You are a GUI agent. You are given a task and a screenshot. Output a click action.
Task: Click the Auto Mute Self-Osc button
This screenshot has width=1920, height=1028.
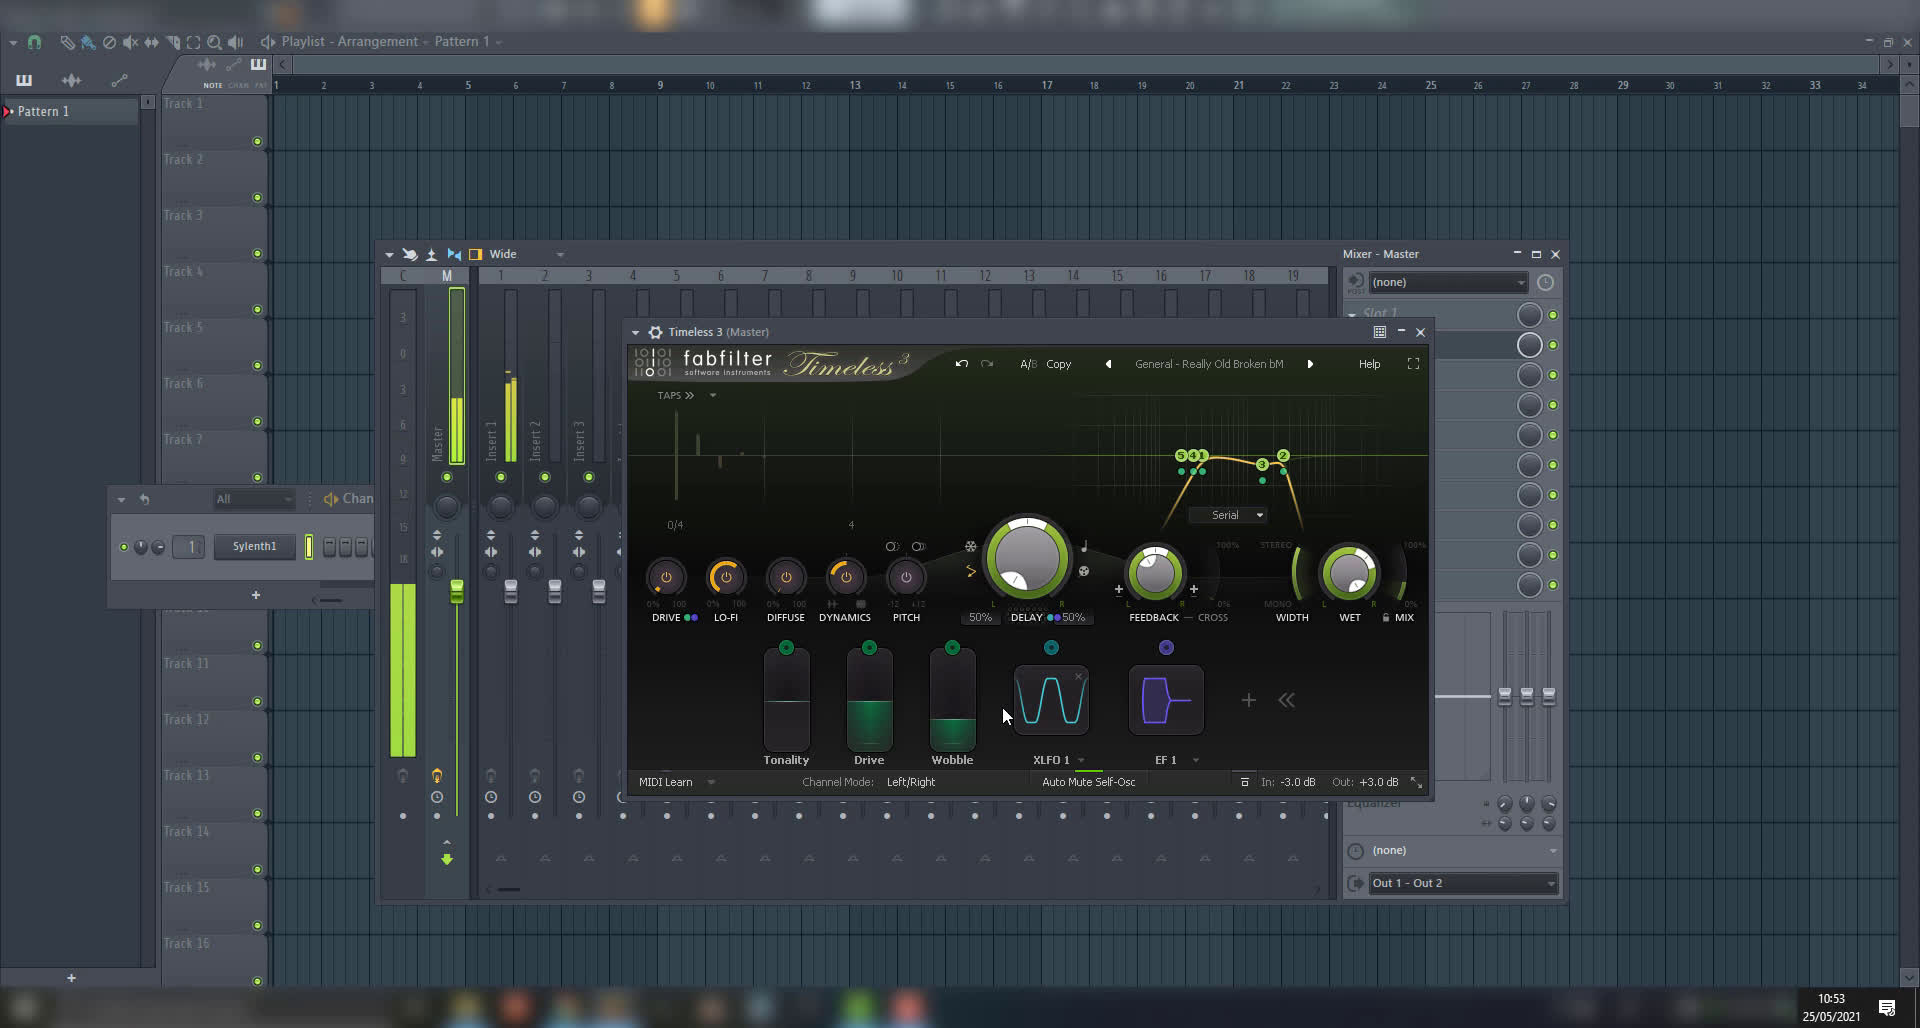1088,782
